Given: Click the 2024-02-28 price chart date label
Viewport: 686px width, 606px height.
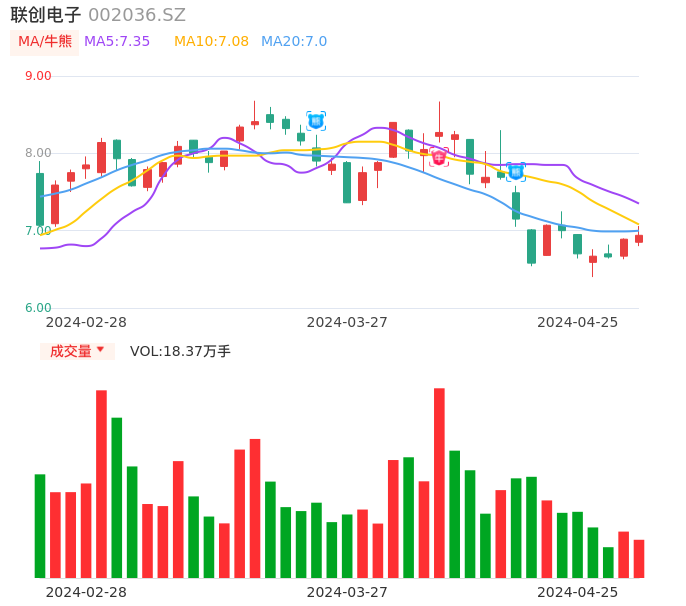Looking at the screenshot, I should 87,322.
